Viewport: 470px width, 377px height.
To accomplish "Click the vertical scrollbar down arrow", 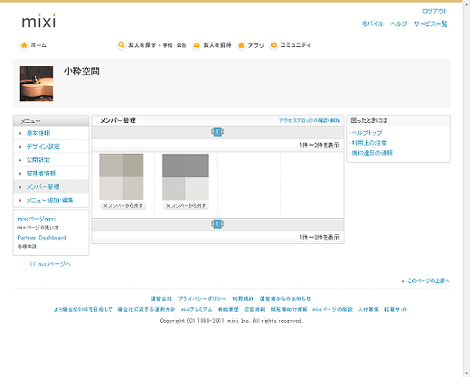I will [x=466, y=373].
